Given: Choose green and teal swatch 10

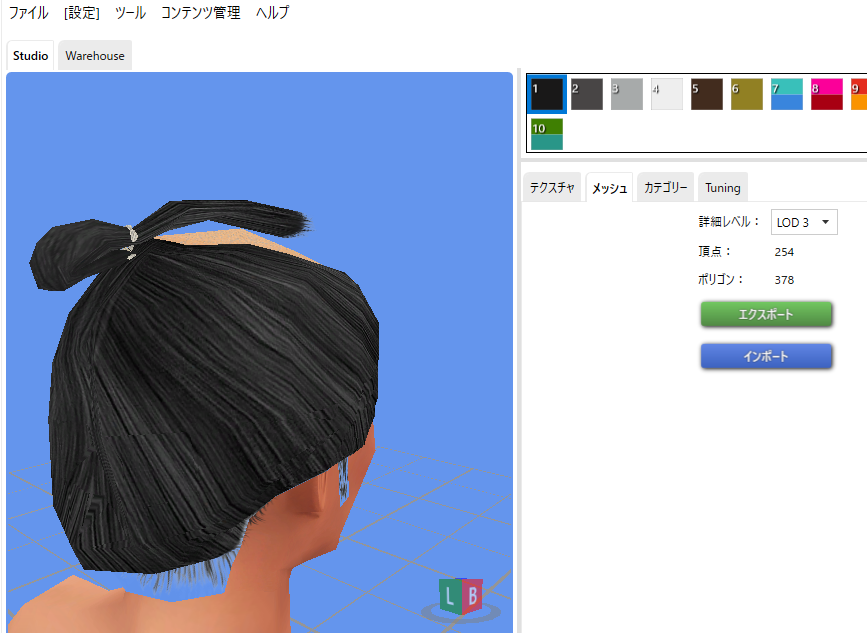Looking at the screenshot, I should (547, 134).
